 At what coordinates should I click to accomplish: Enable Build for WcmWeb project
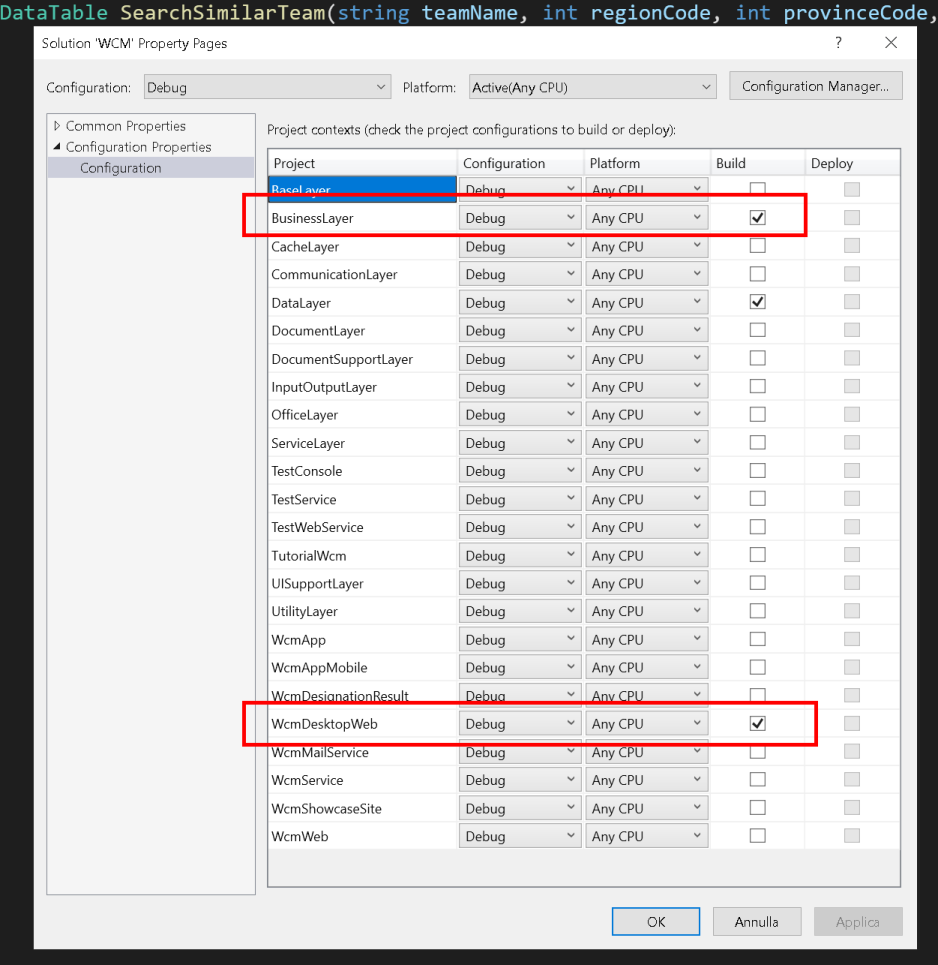coord(758,836)
